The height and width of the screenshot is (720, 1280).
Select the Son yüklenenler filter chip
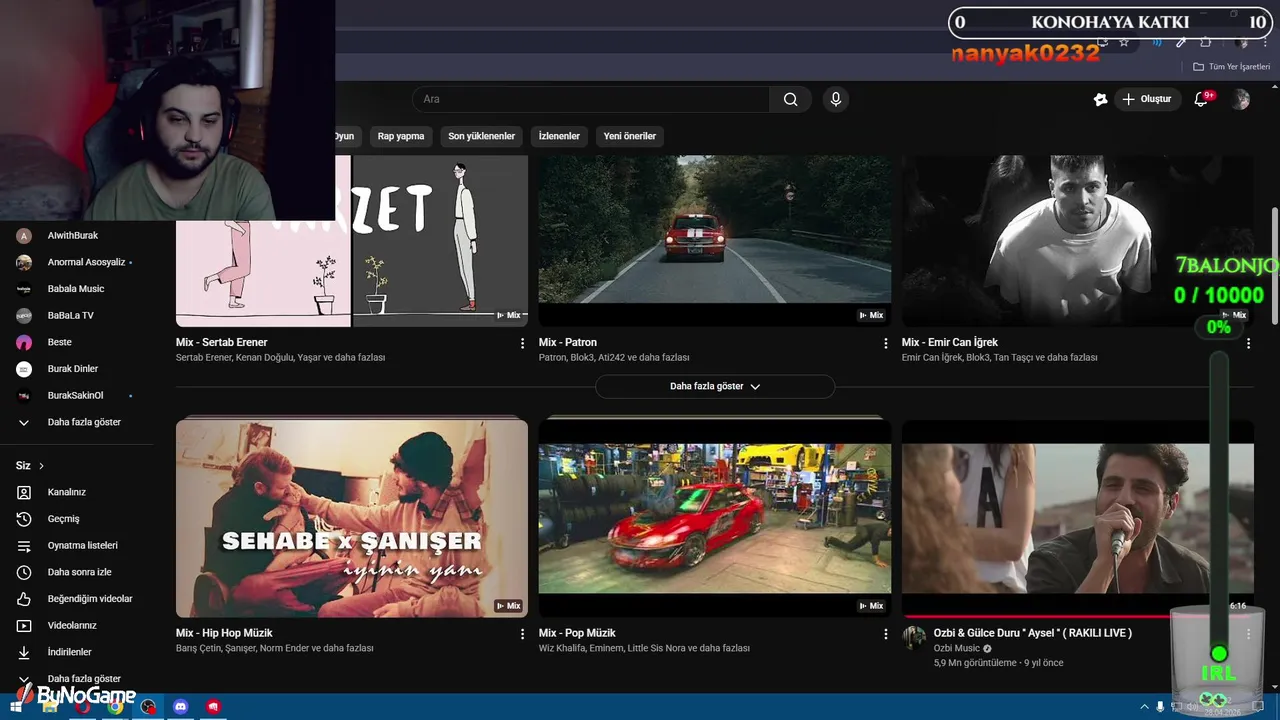coord(481,136)
